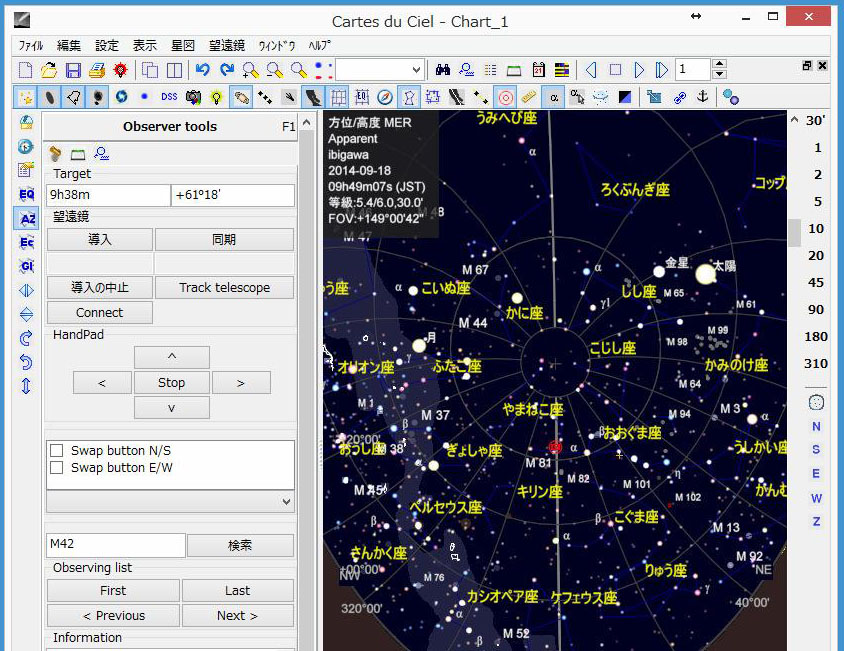The image size is (844, 651).
Task: Redo the change with the blue redo arrow
Action: (227, 70)
